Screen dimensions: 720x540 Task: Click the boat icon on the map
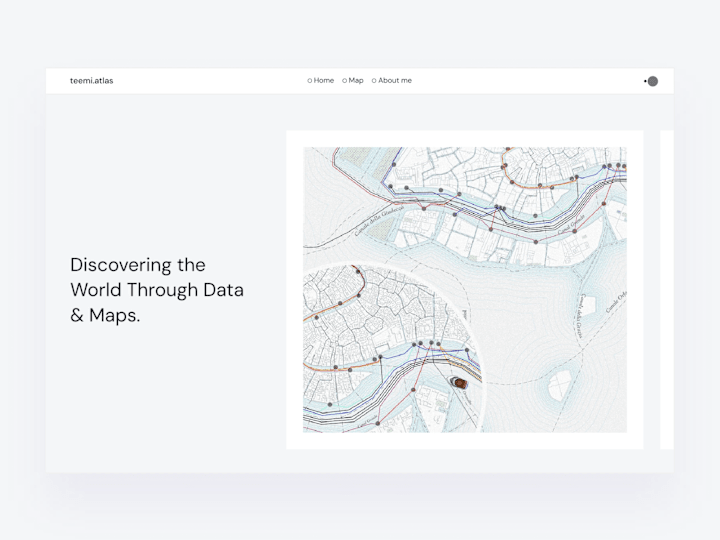(458, 382)
